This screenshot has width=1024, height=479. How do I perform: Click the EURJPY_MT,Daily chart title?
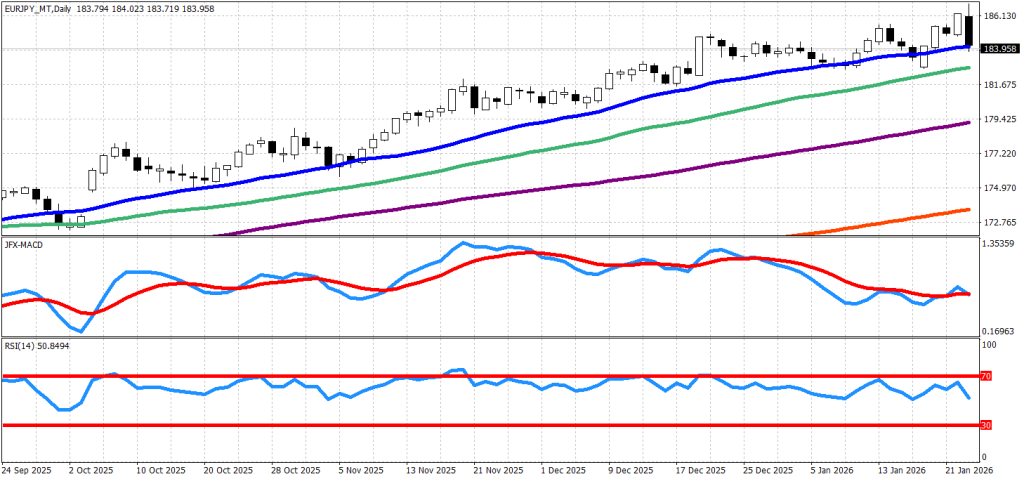[38, 8]
